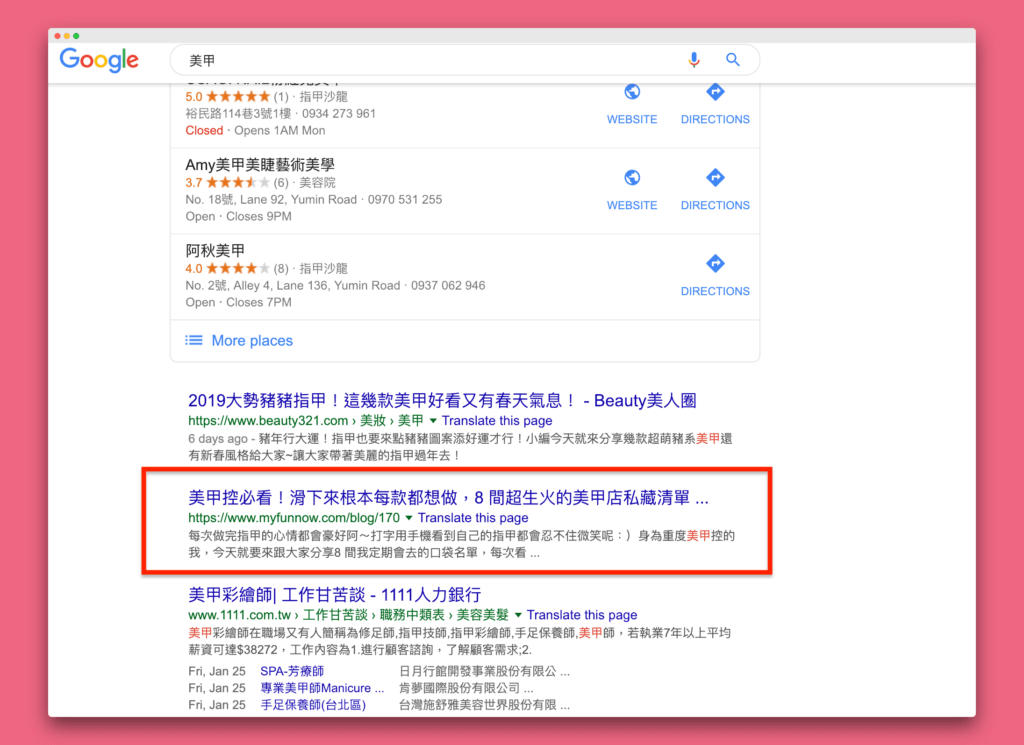The width and height of the screenshot is (1024, 745).
Task: Click the list icon beside More places
Action: [x=193, y=340]
